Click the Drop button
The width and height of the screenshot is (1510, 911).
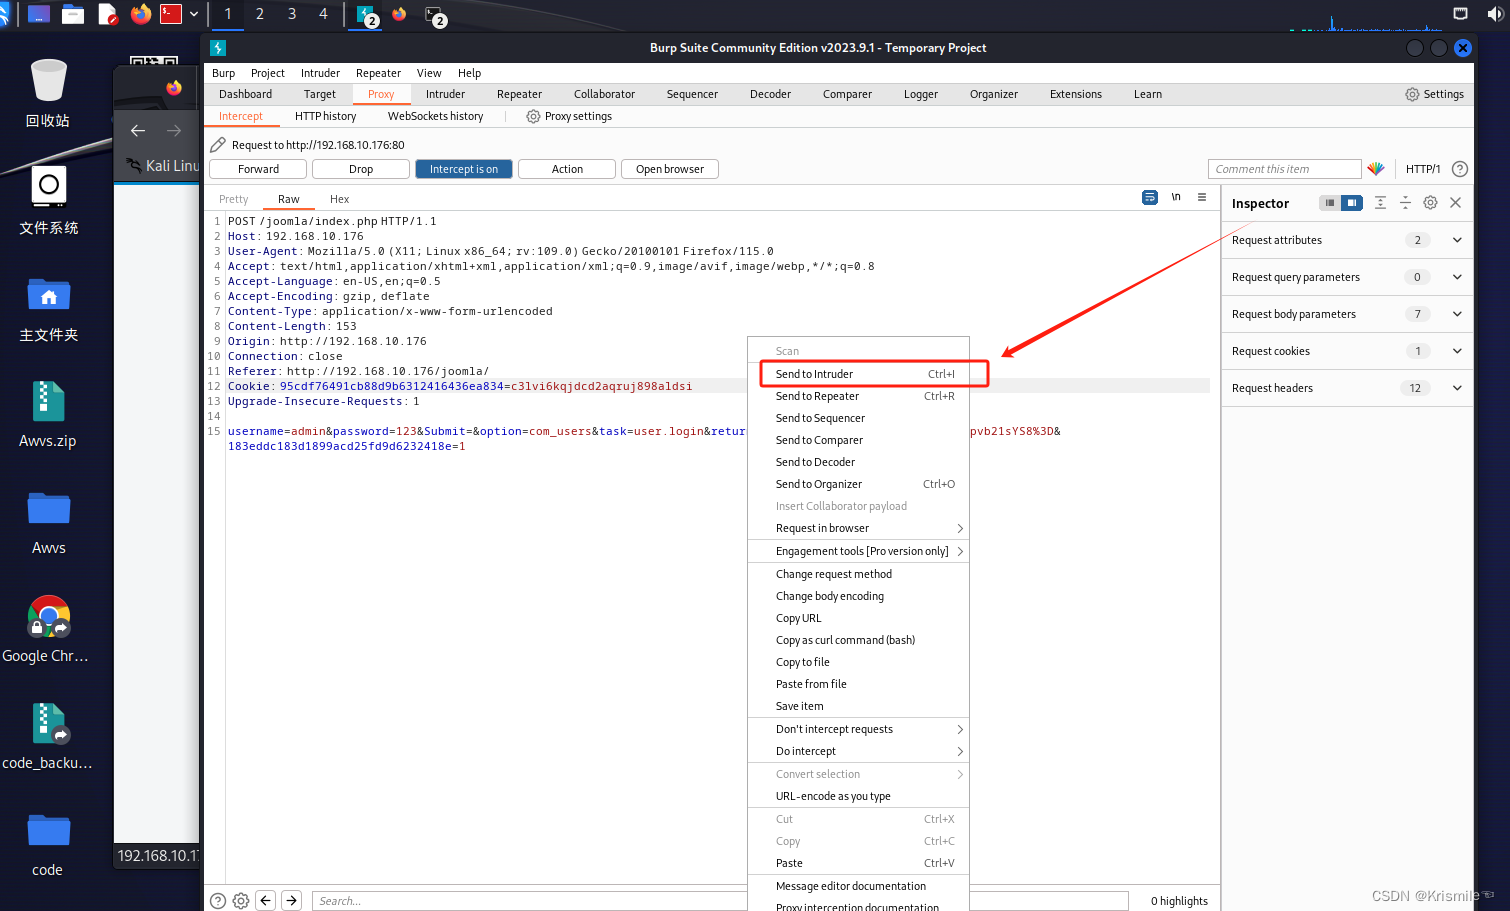click(361, 169)
